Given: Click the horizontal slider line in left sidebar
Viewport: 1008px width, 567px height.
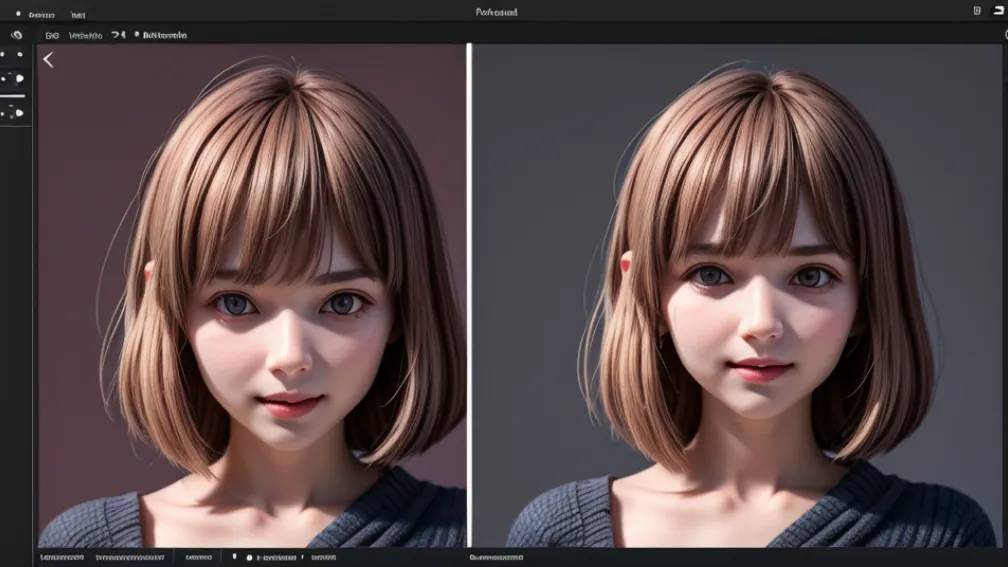Looking at the screenshot, I should [x=13, y=96].
